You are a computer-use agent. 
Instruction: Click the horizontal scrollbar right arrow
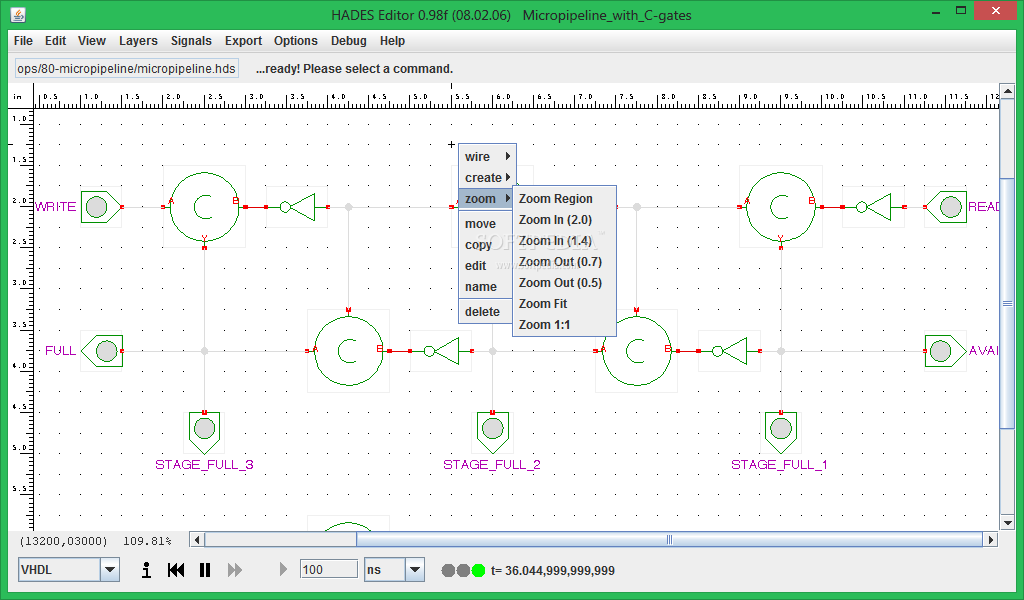[x=991, y=539]
